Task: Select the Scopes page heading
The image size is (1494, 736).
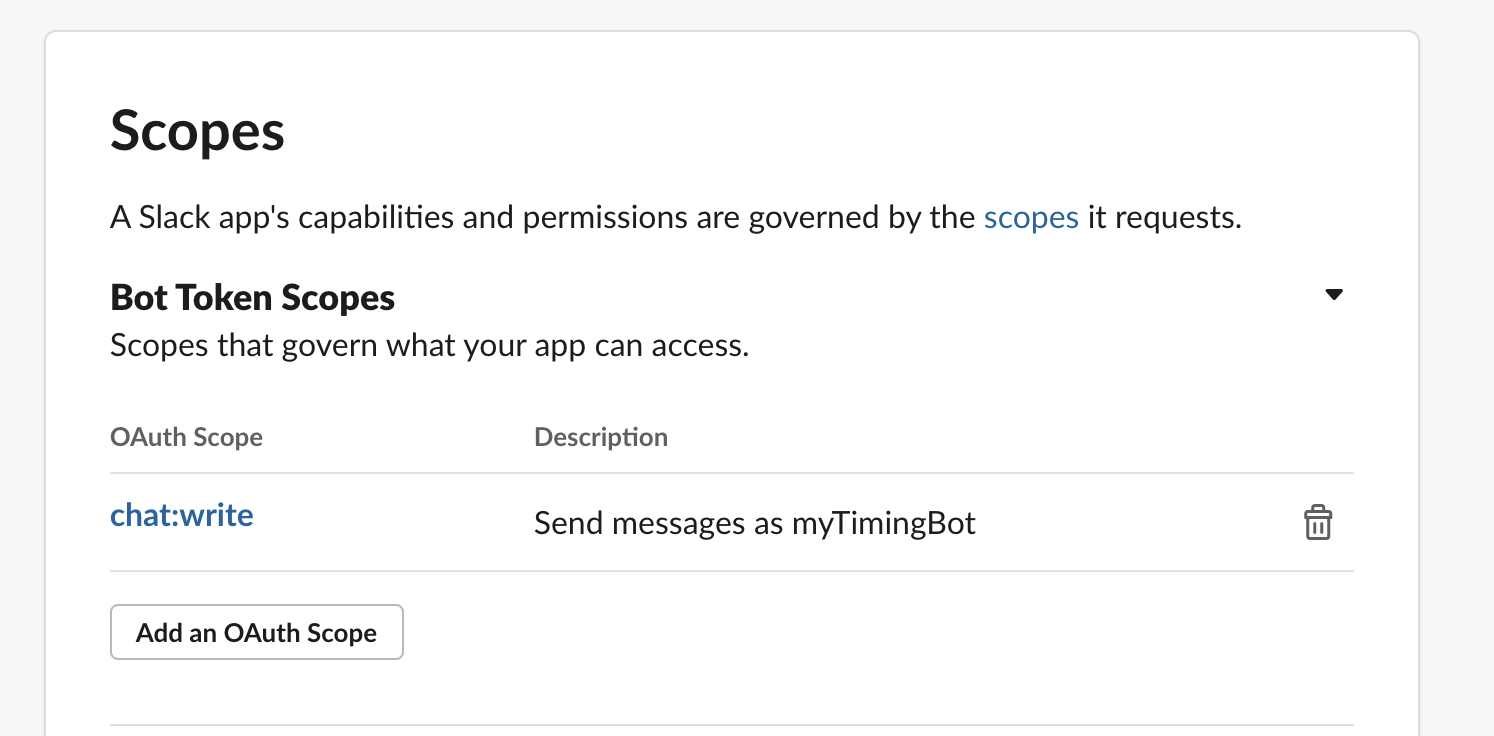Action: tap(197, 132)
